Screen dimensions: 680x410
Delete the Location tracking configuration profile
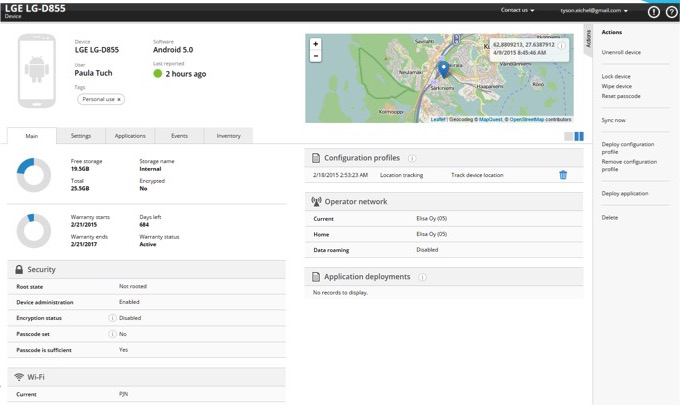[563, 175]
